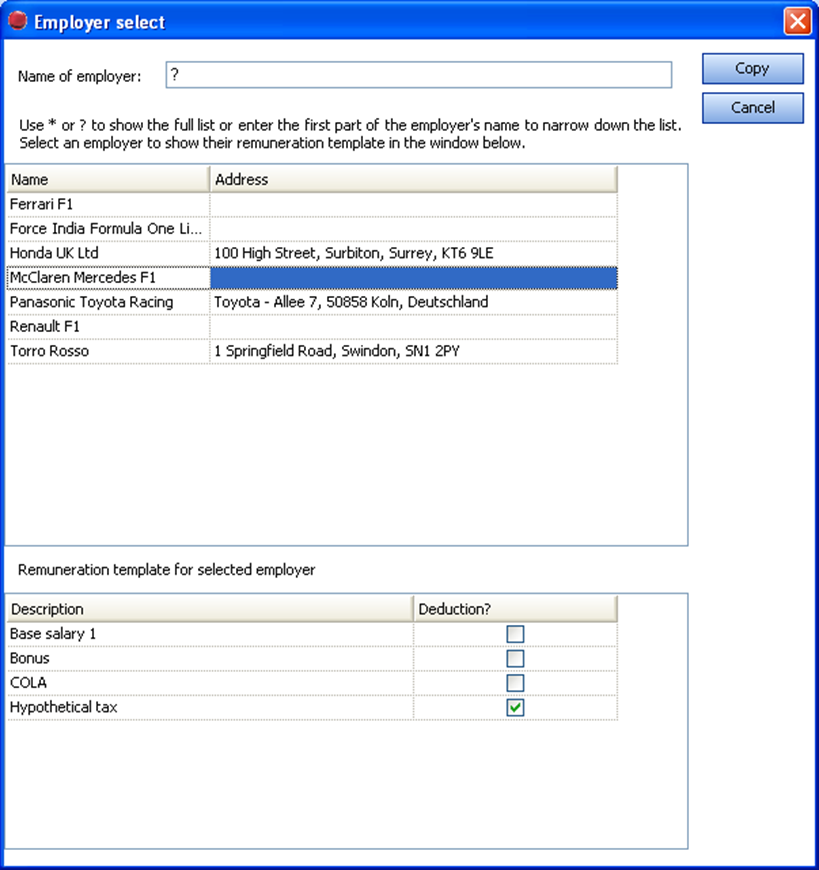Close the Employer select dialog
Screen dimensions: 819x870
(797, 22)
